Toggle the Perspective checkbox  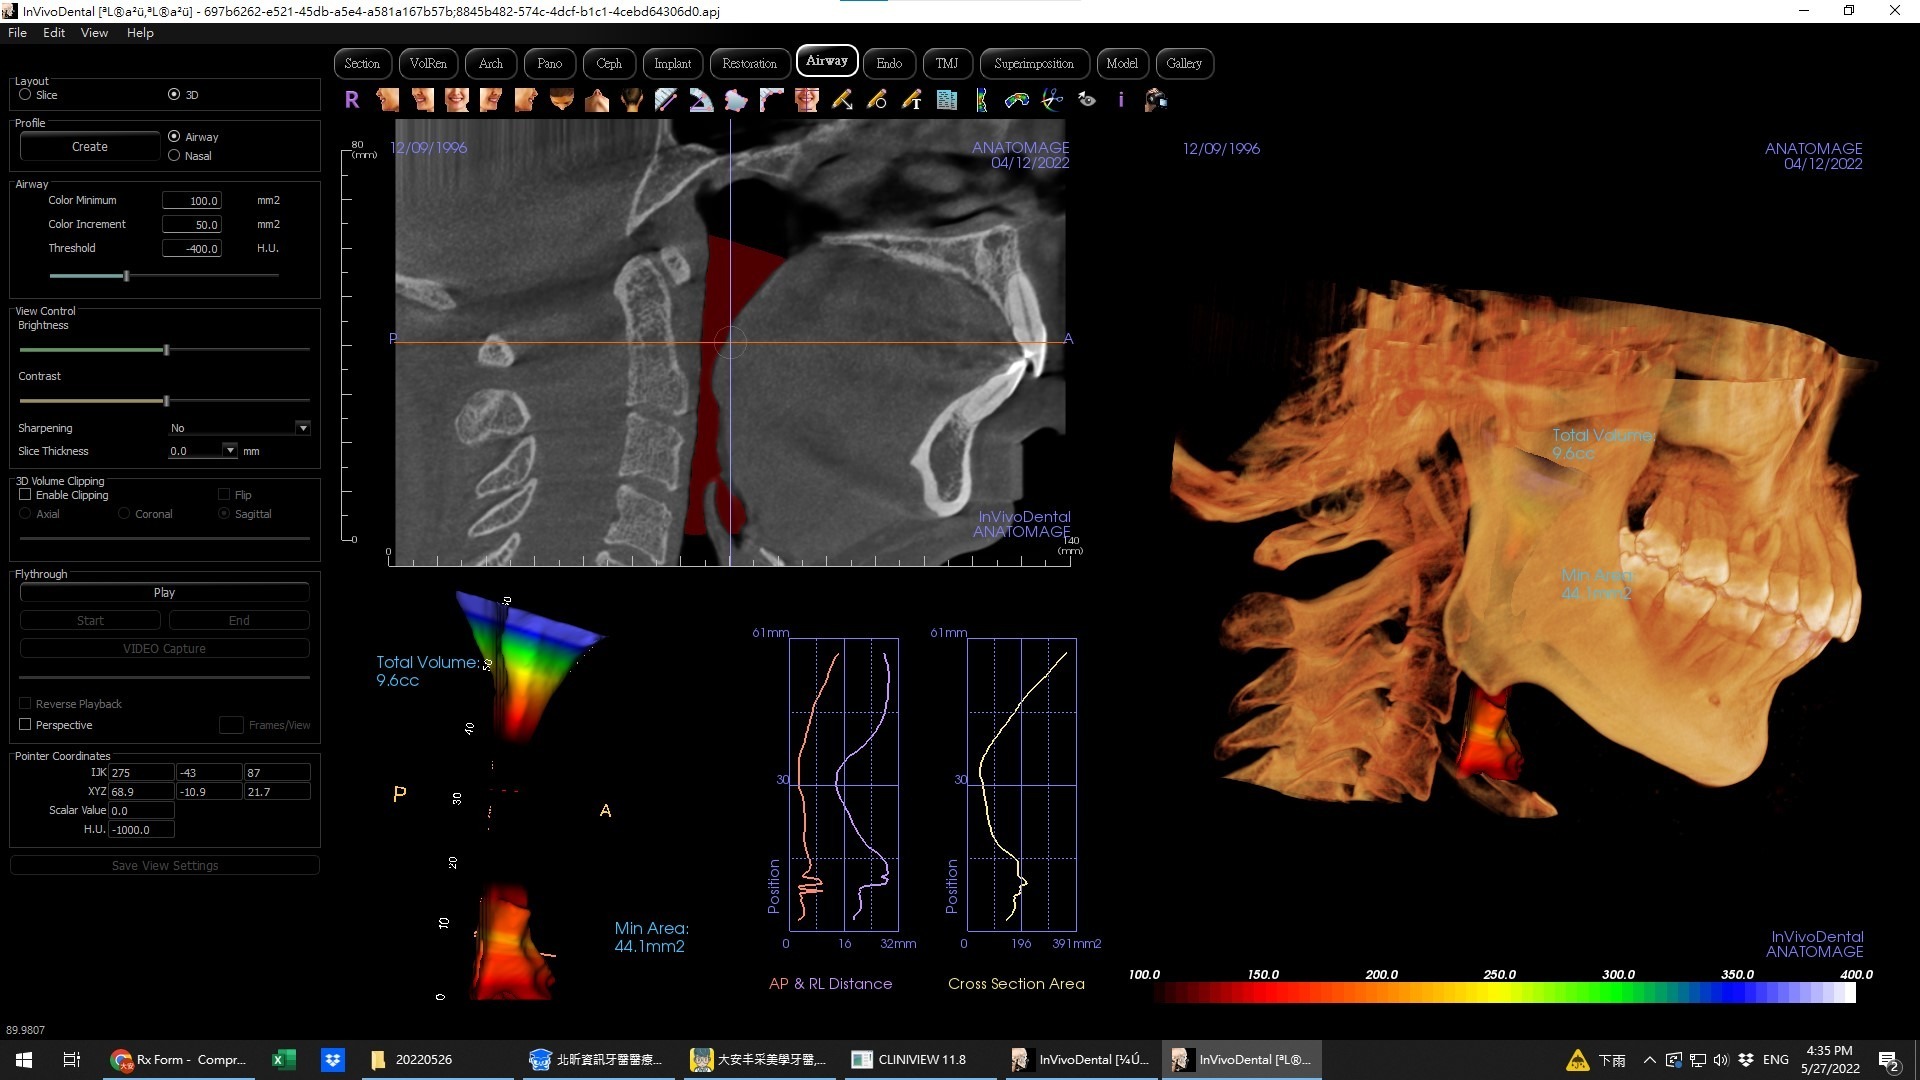[x=25, y=725]
